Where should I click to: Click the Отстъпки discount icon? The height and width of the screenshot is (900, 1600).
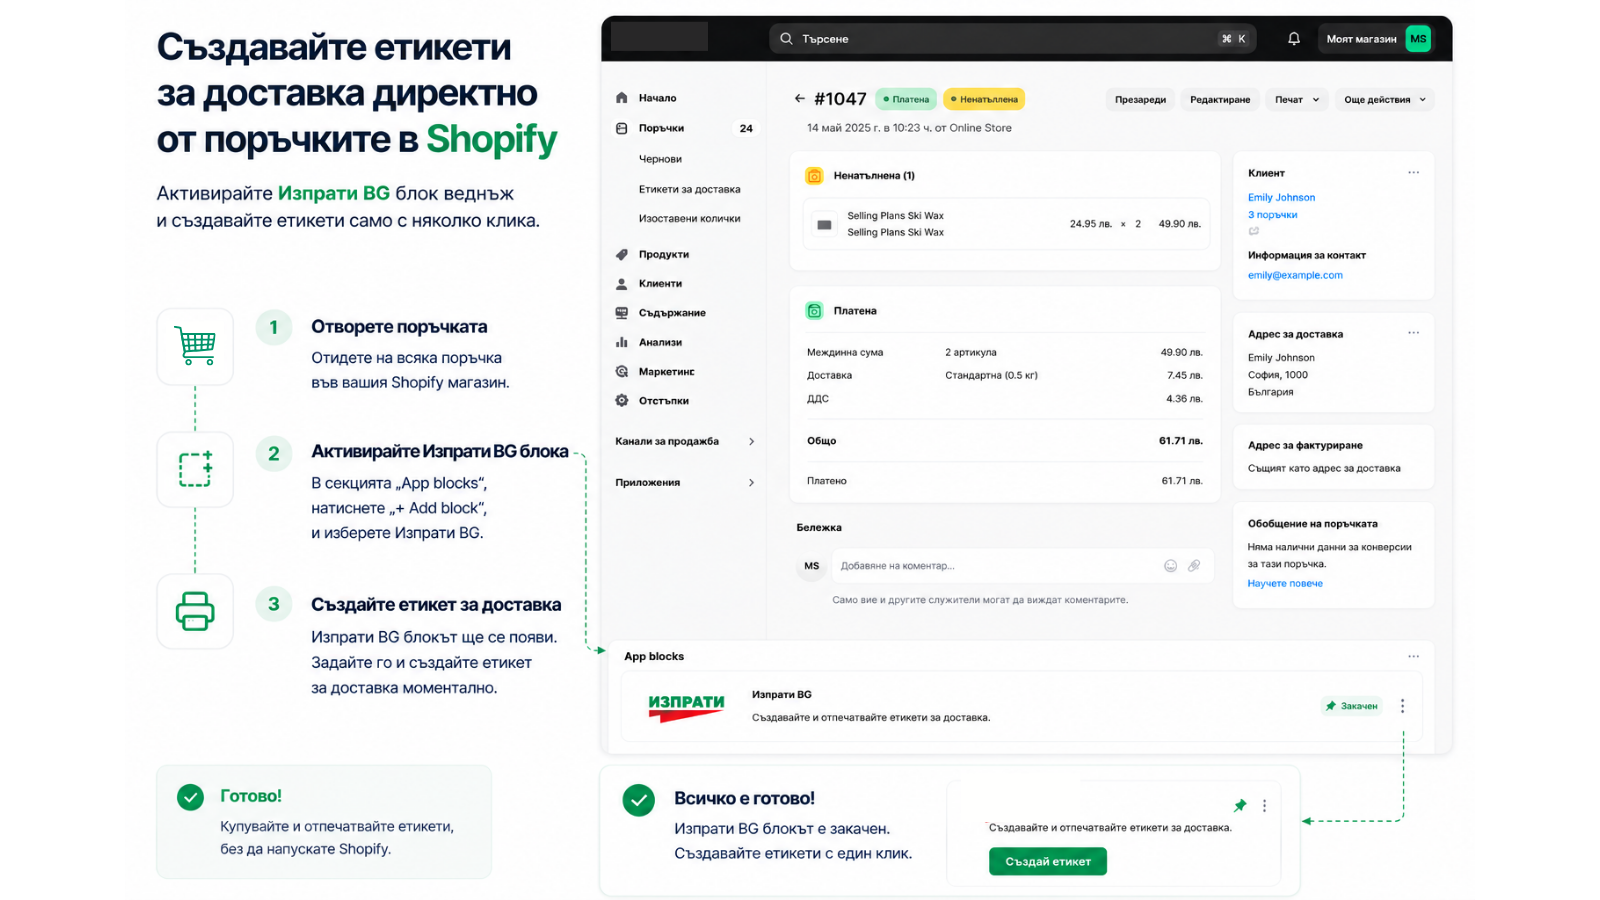pyautogui.click(x=622, y=401)
